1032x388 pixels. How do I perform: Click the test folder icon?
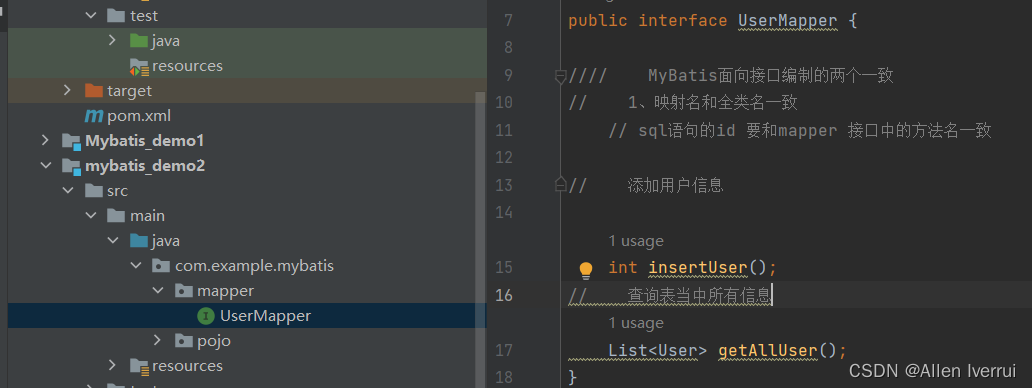coord(116,15)
